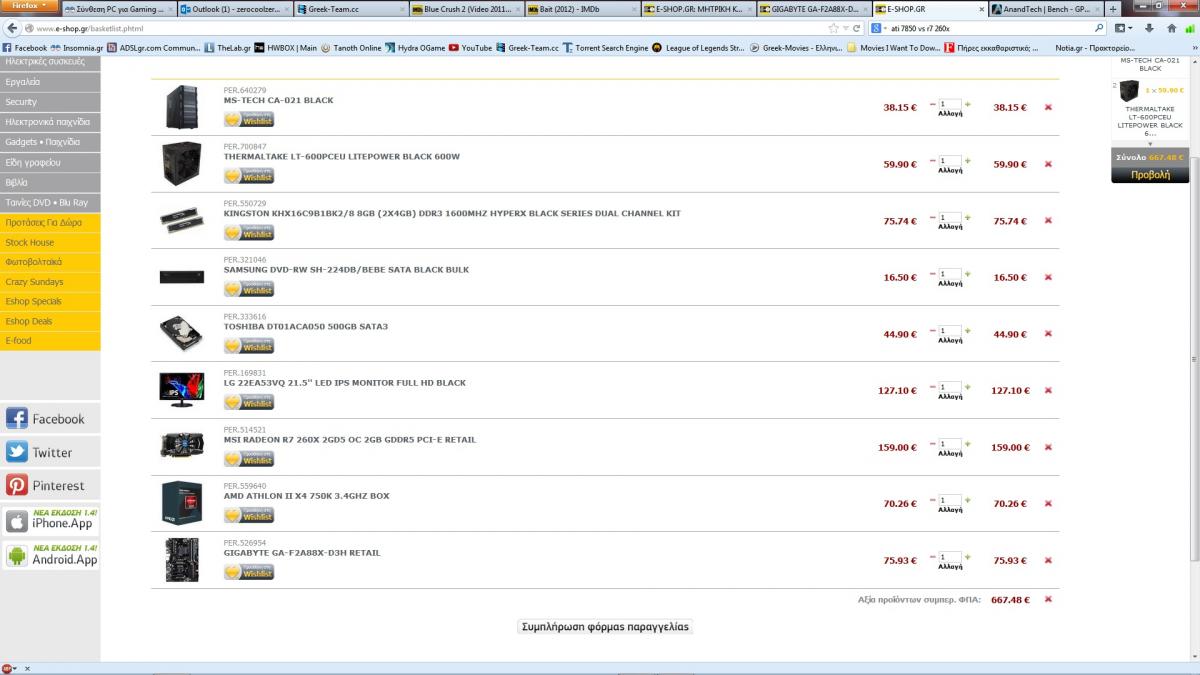Add Thermaltake LT-600PCEU to Wishlist
The height and width of the screenshot is (675, 1200).
pos(249,176)
